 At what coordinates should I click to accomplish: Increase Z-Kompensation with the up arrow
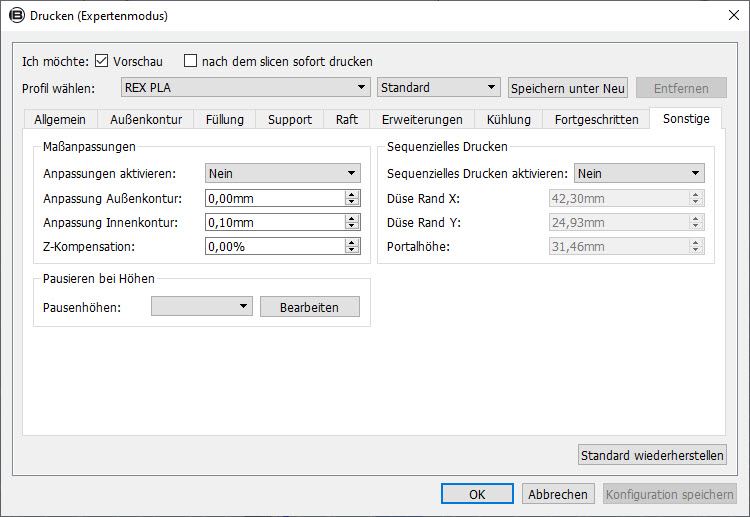[352, 242]
